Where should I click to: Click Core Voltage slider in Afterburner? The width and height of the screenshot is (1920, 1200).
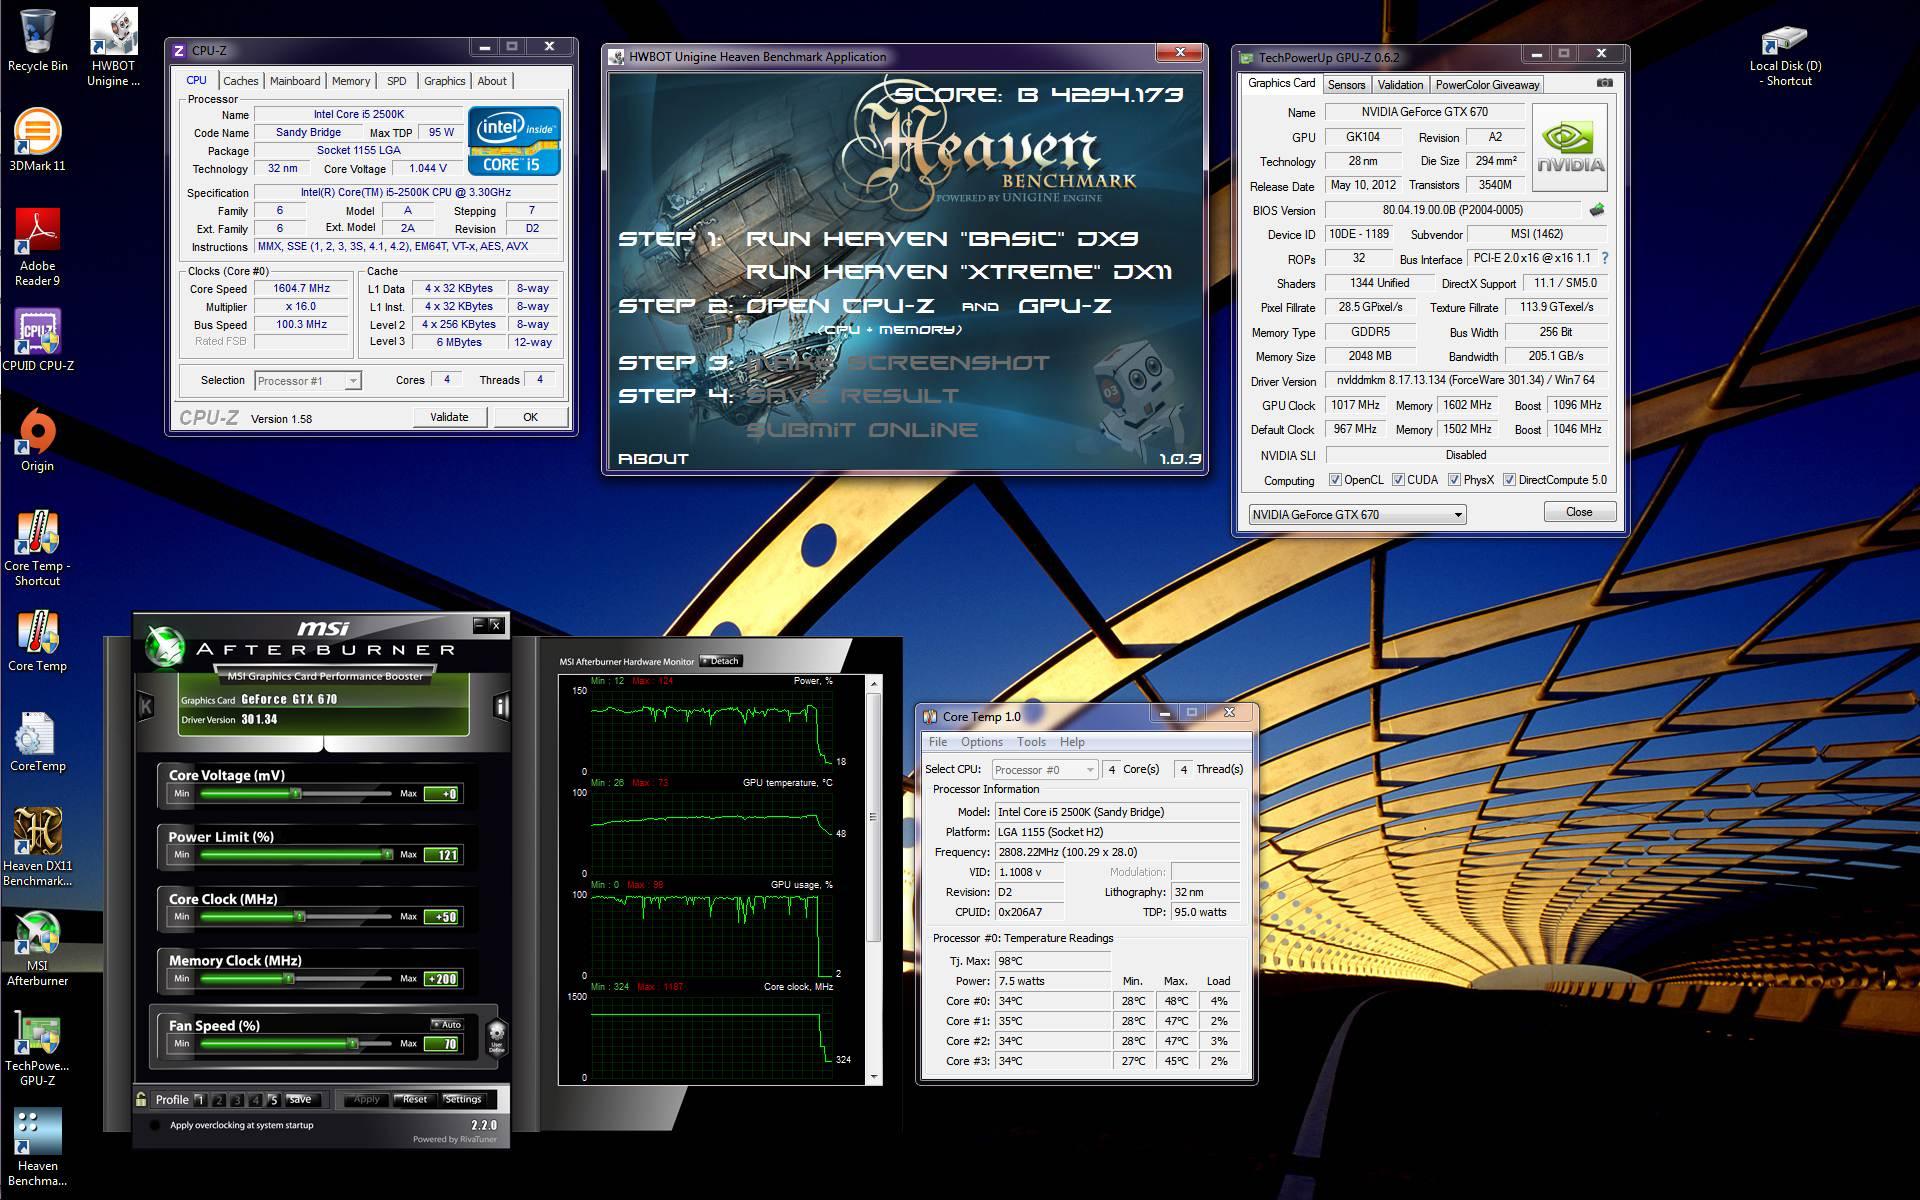[296, 794]
